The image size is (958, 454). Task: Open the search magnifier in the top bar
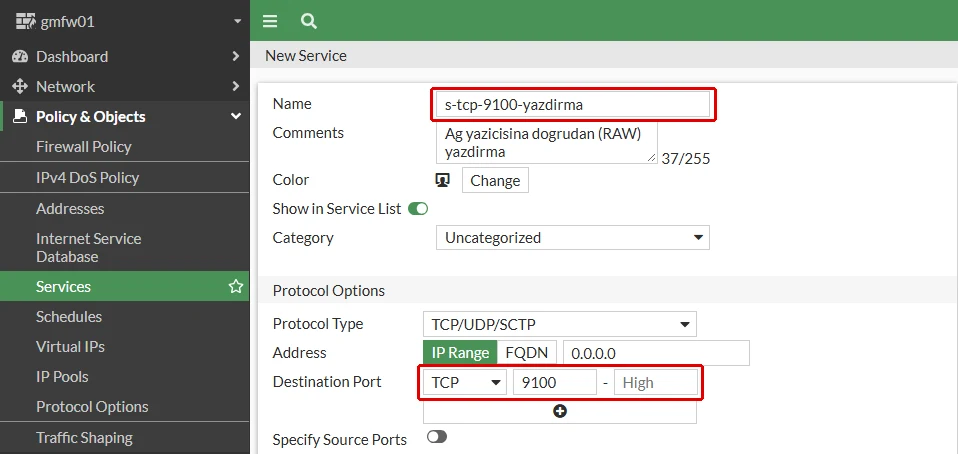click(x=309, y=21)
